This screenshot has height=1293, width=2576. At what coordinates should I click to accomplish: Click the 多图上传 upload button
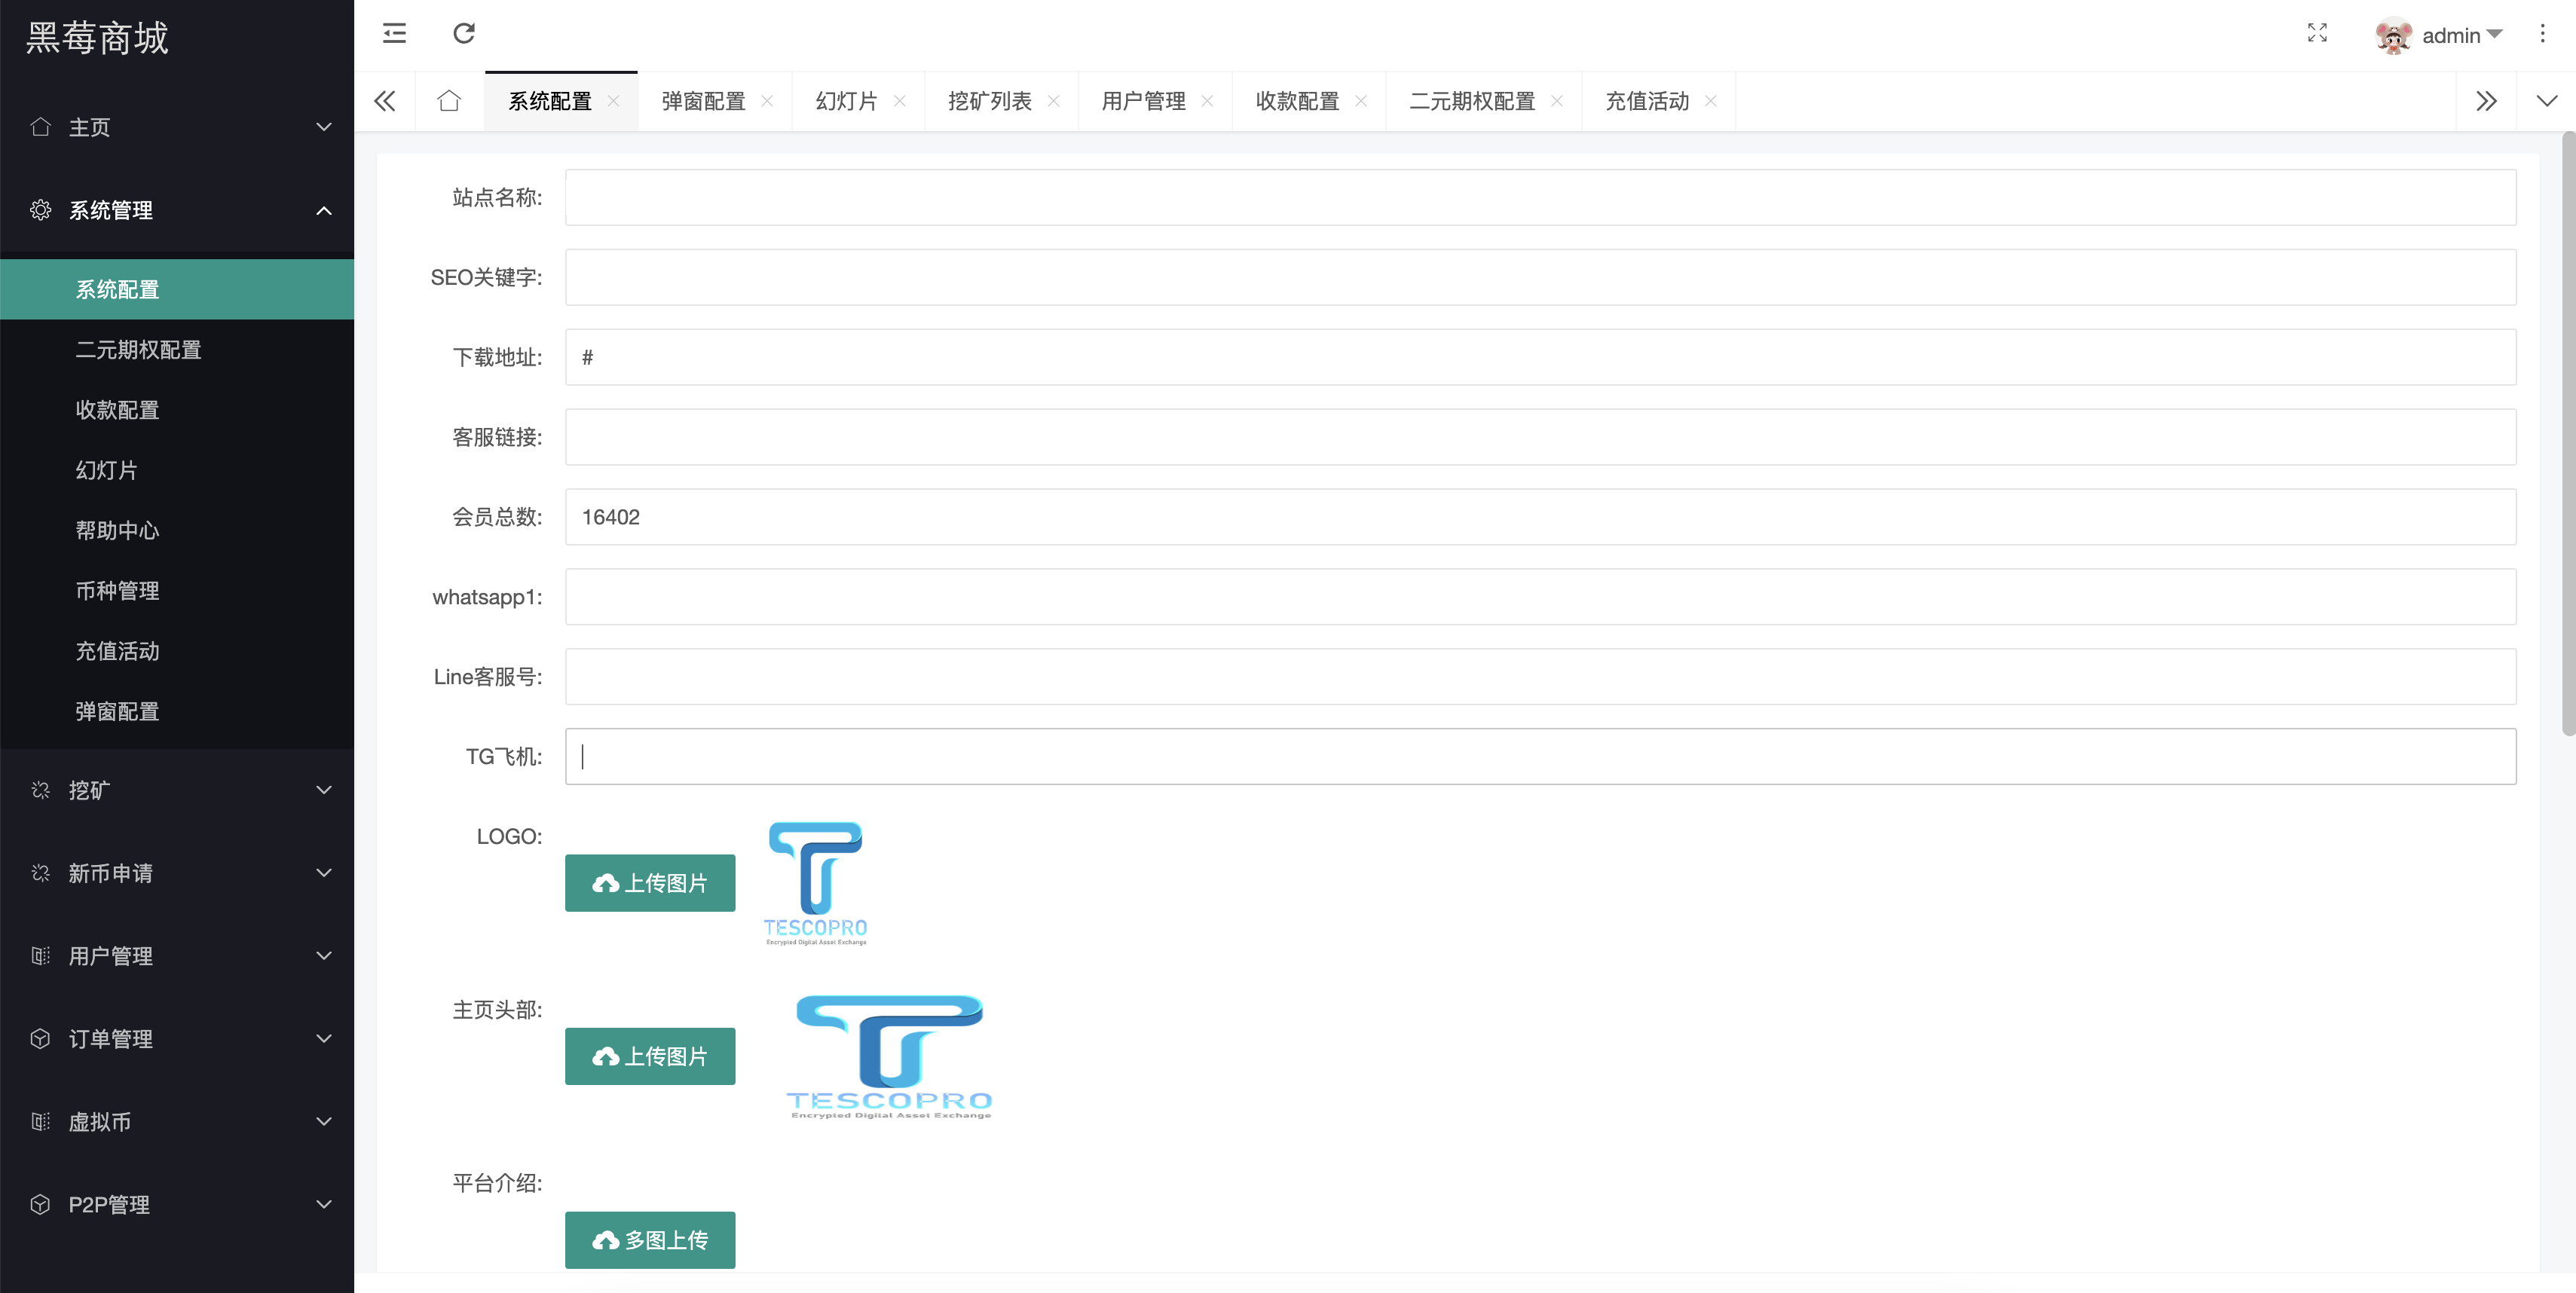pos(650,1239)
